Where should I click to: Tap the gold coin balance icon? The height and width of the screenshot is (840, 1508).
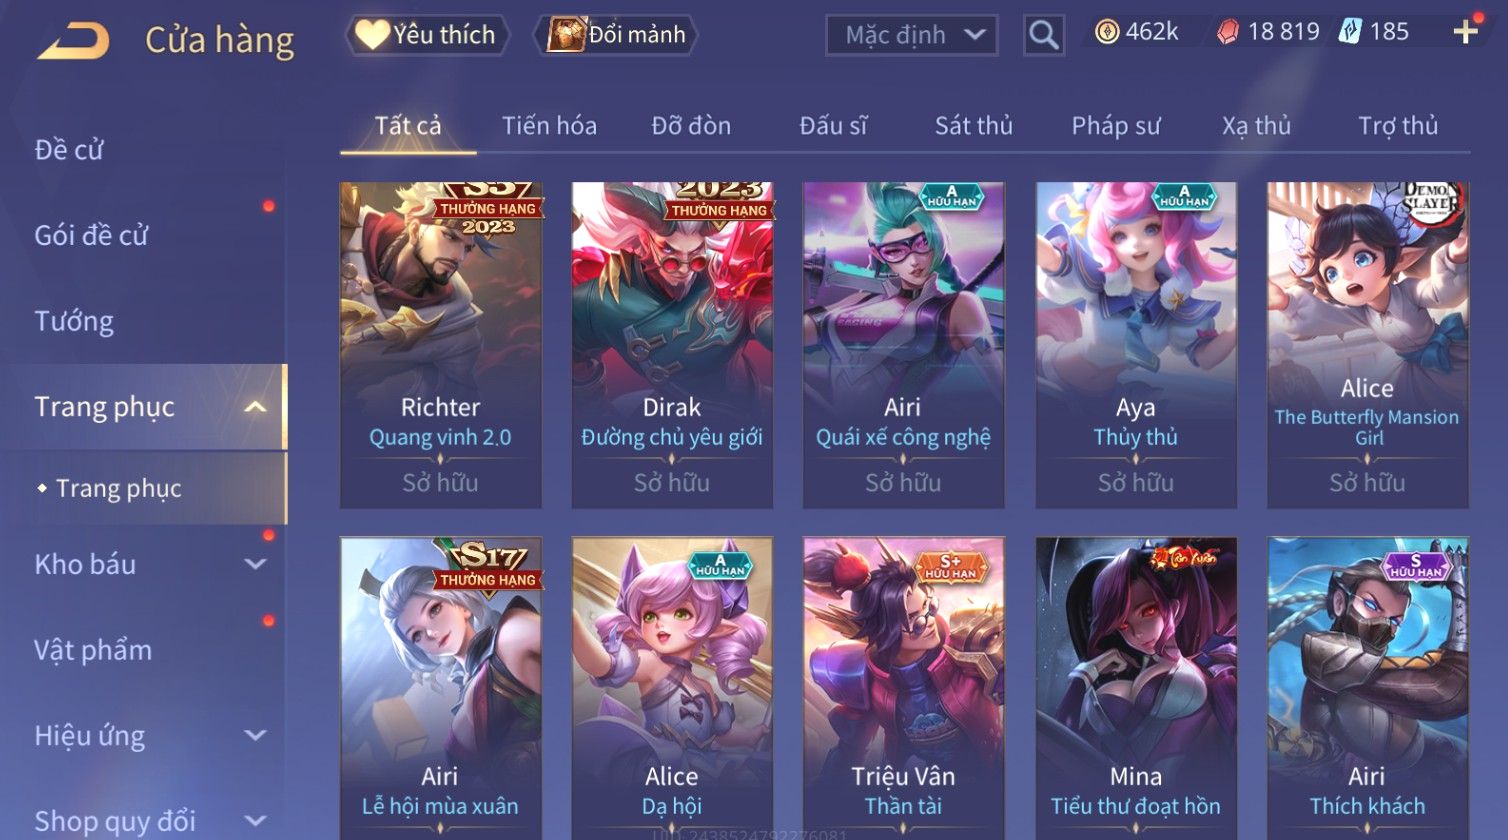pyautogui.click(x=1106, y=33)
